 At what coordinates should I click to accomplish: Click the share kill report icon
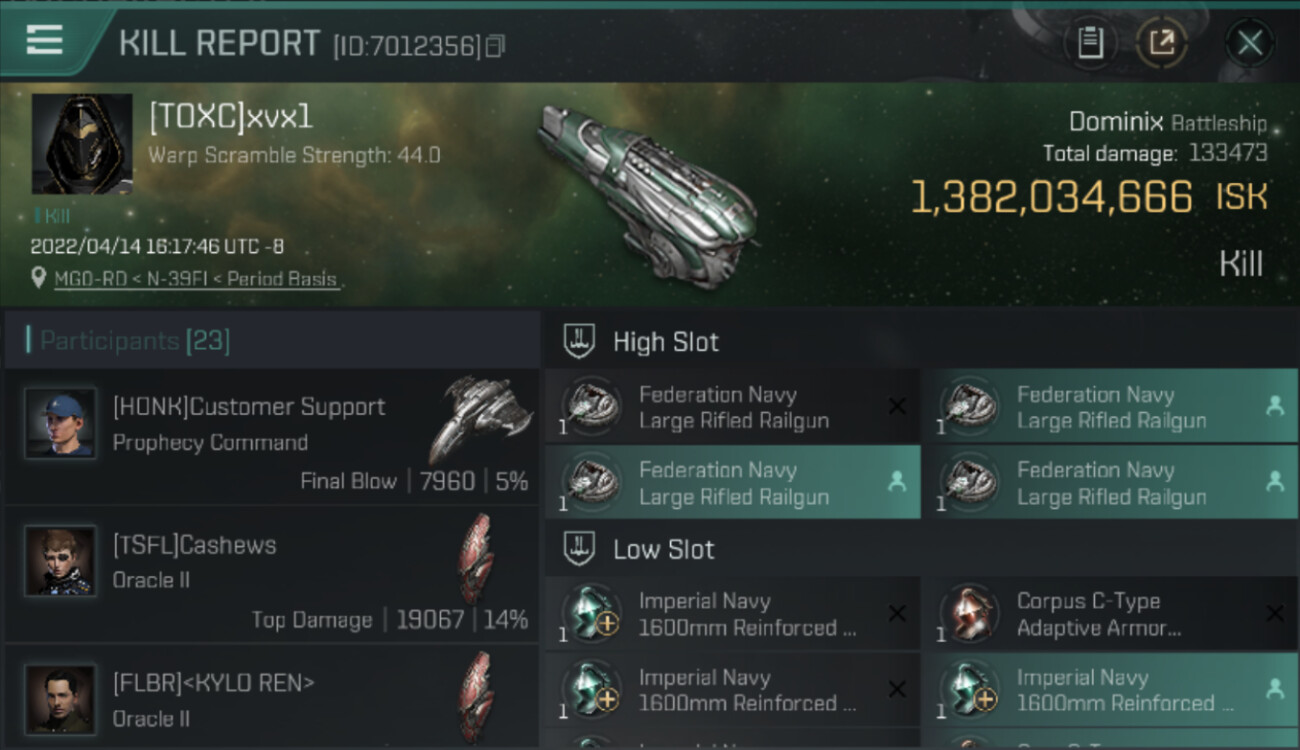(1162, 43)
